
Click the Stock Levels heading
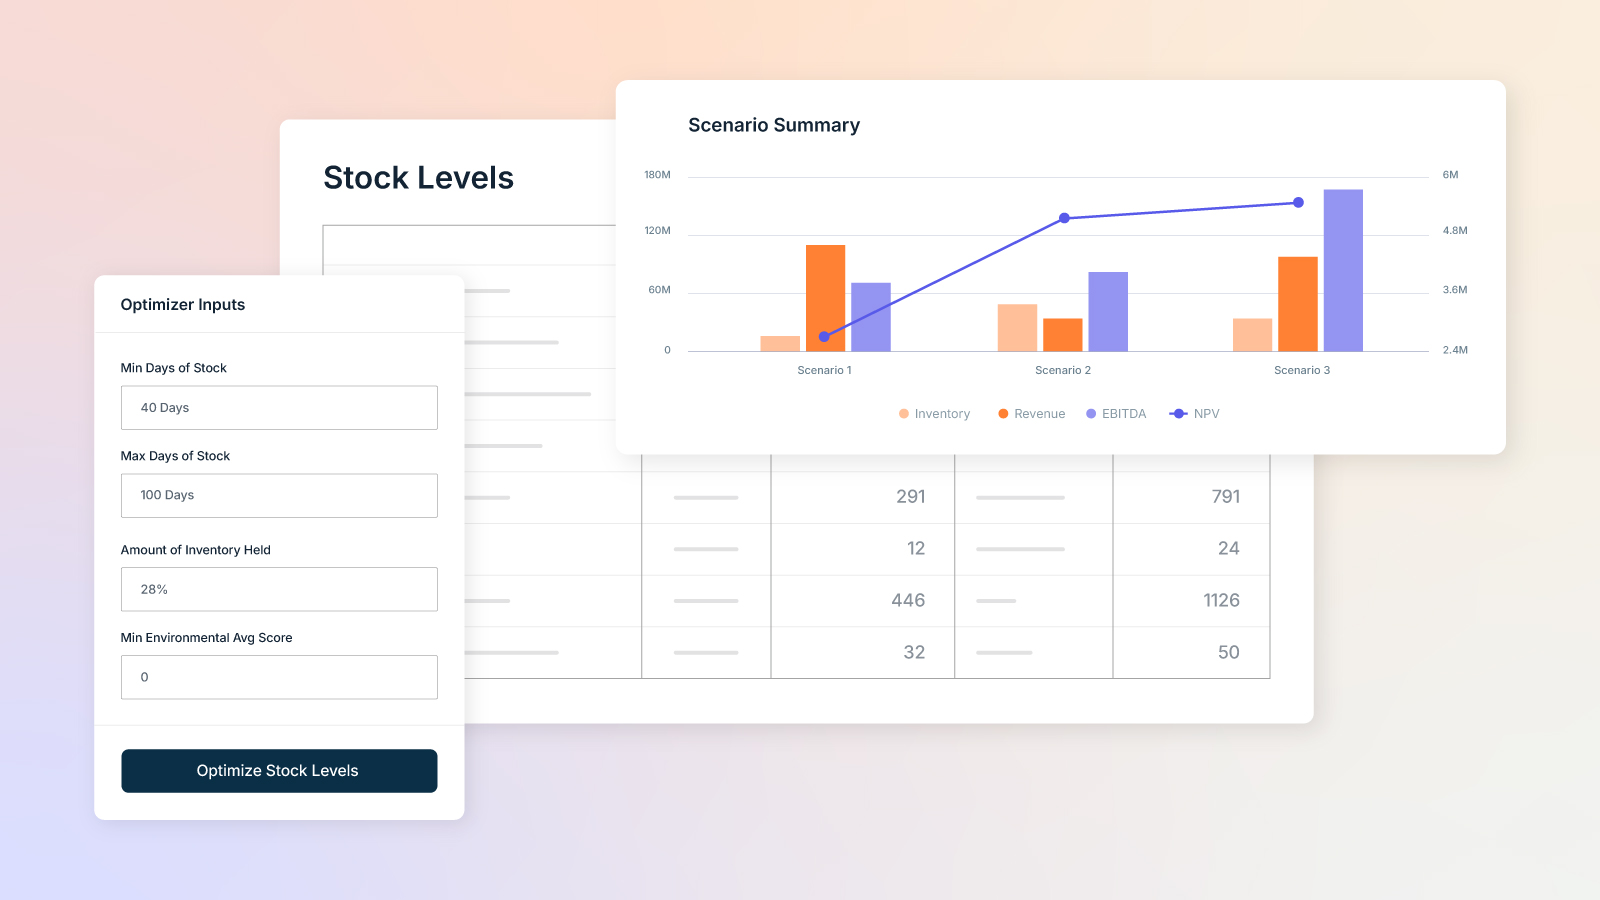pyautogui.click(x=419, y=178)
